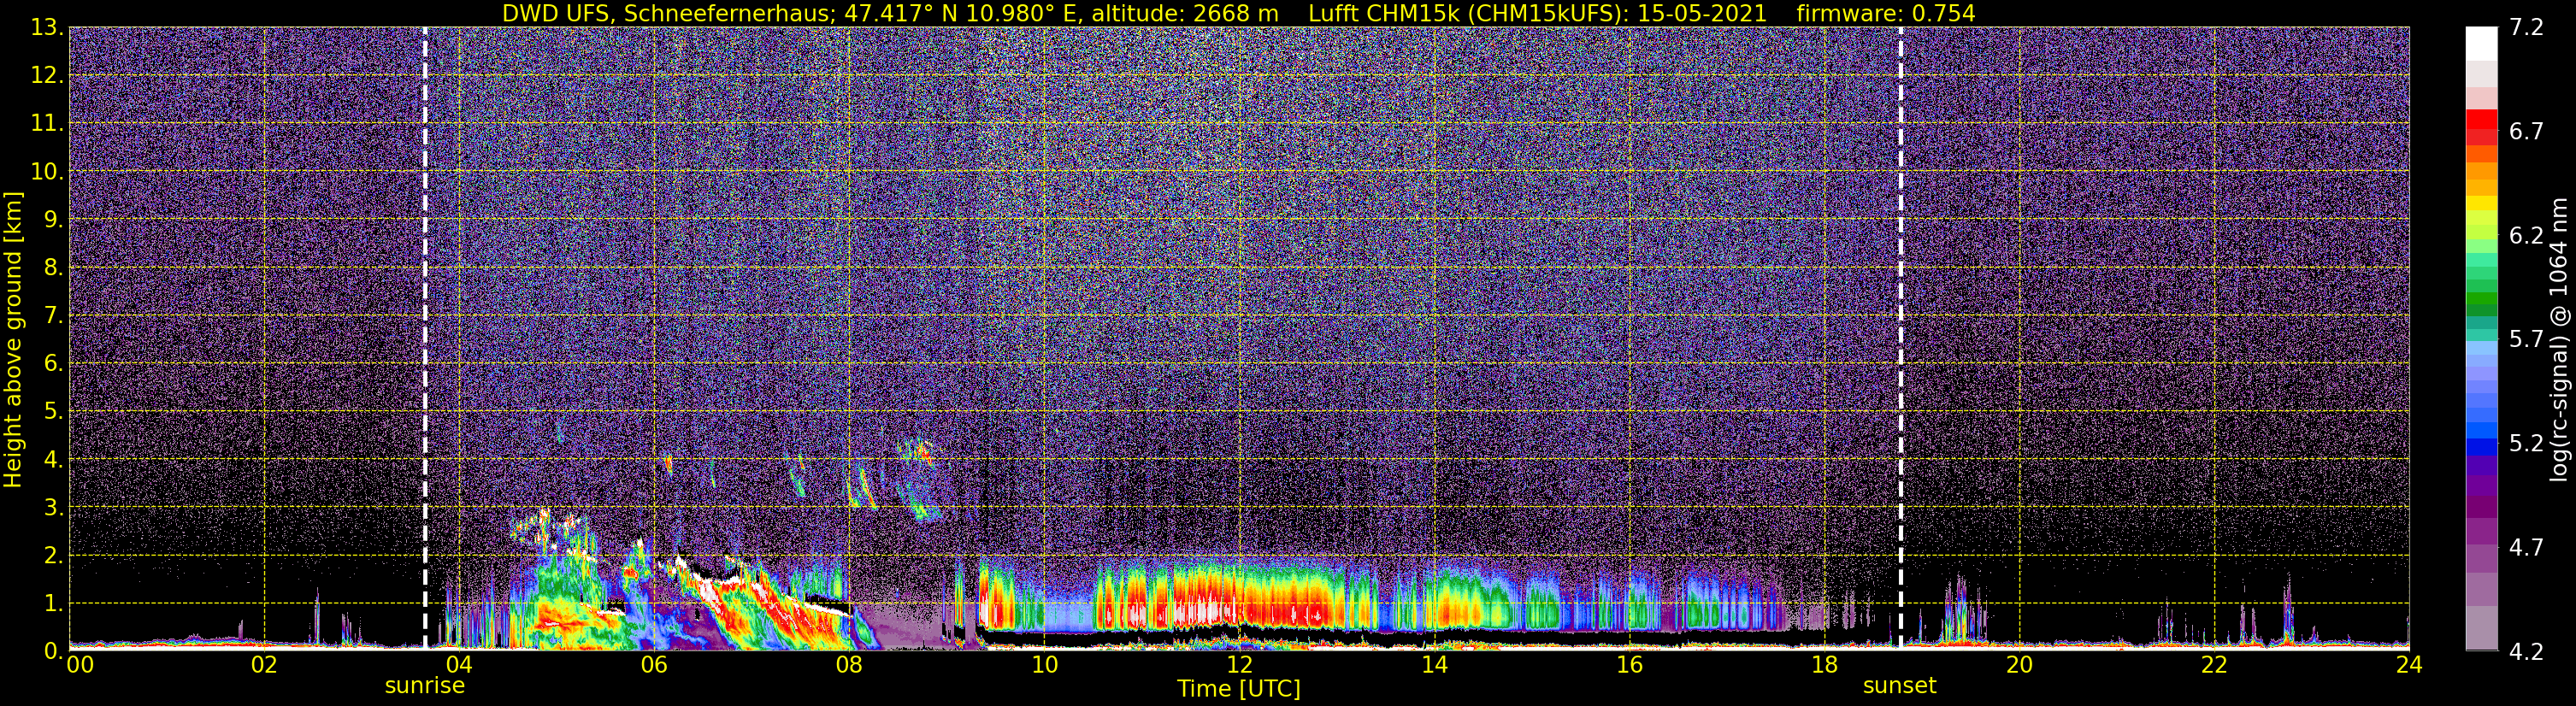The image size is (2576, 706).
Task: Click height-axis tick label '6.'
Action: point(54,364)
